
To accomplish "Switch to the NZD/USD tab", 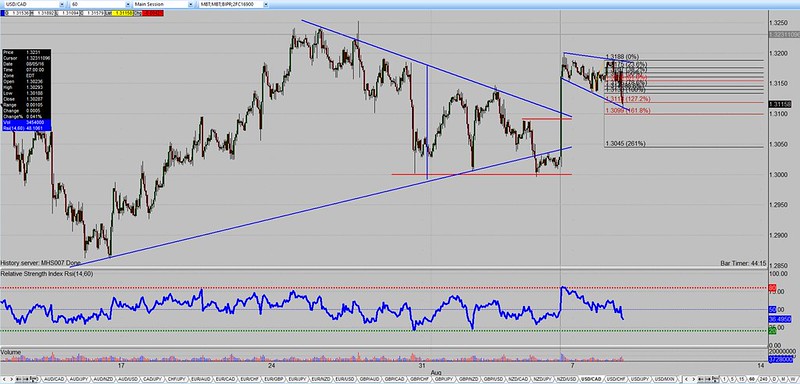I will coord(566,379).
